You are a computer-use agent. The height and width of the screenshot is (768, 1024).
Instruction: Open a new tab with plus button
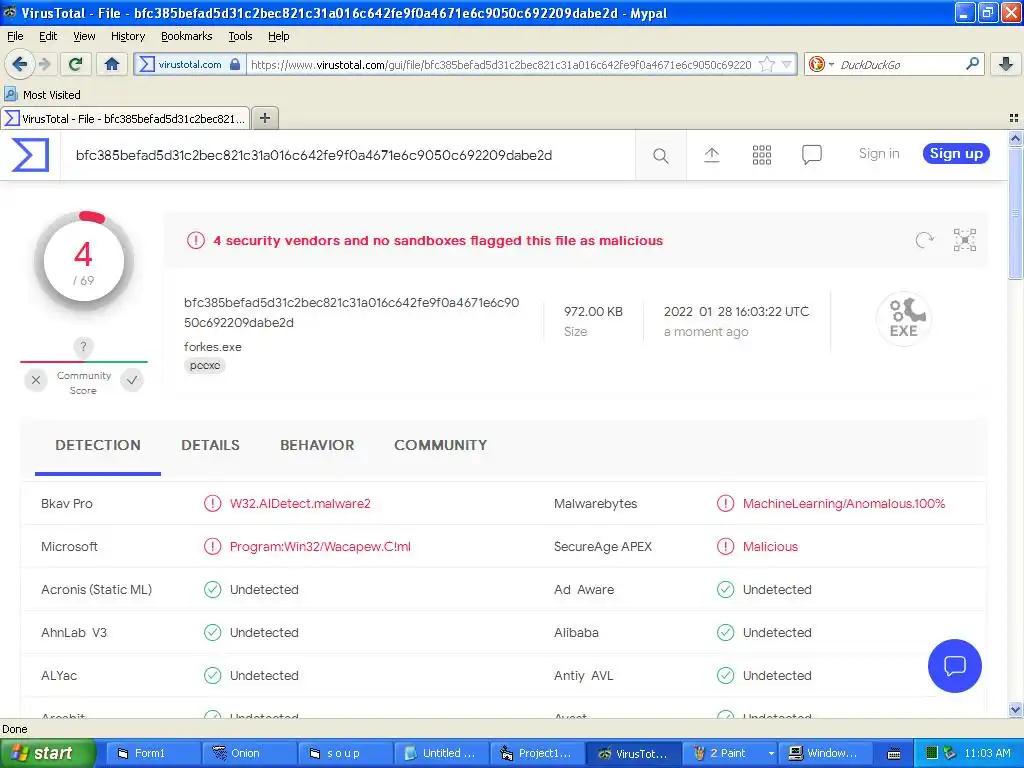(264, 118)
